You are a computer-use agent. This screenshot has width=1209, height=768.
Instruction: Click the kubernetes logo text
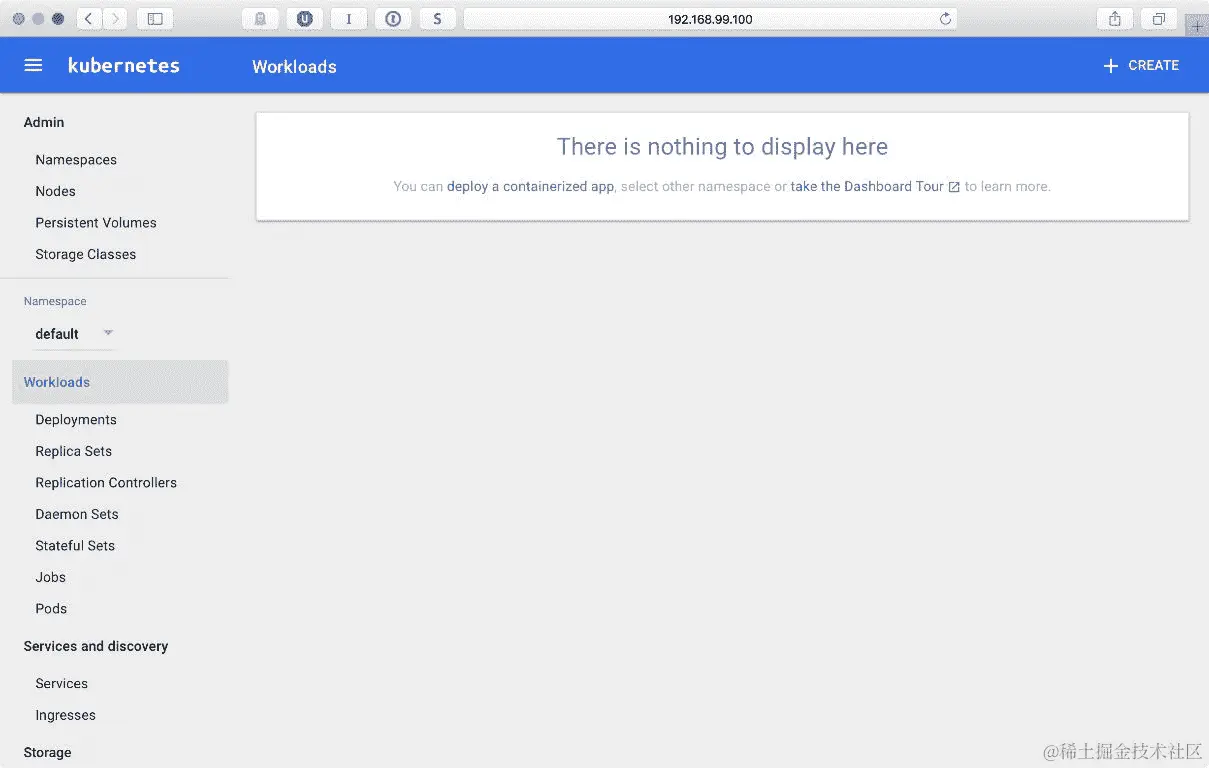124,66
